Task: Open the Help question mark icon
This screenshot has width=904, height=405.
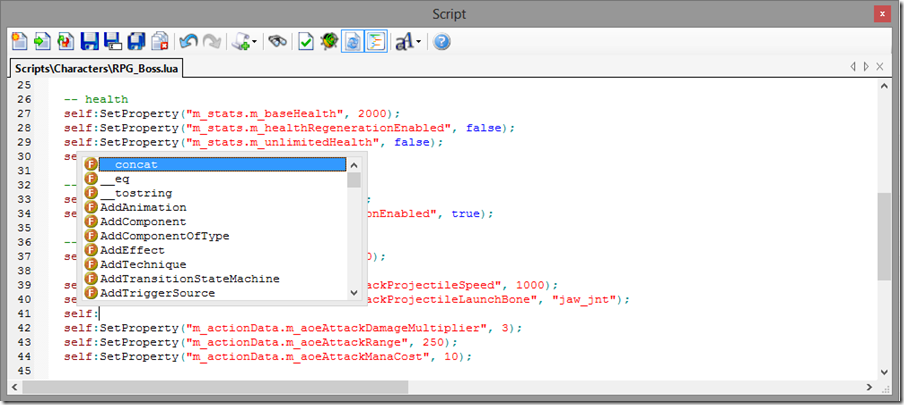Action: point(441,41)
